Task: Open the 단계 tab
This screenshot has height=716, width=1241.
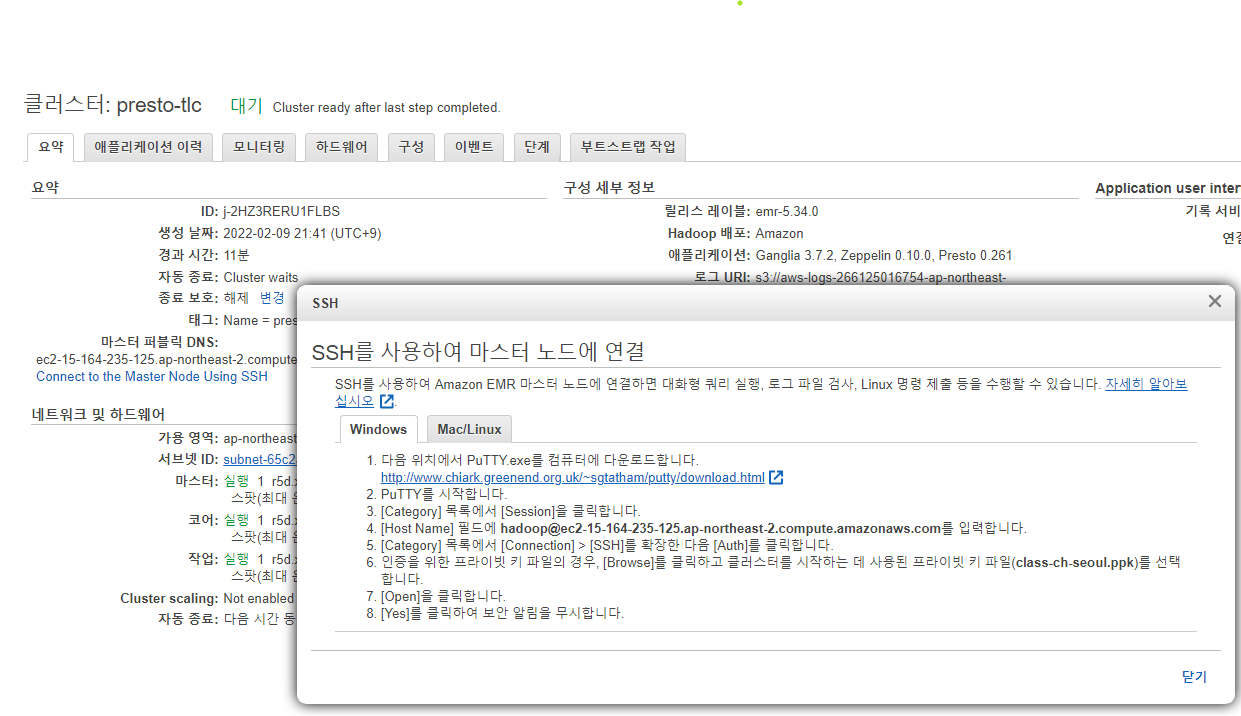Action: point(537,147)
